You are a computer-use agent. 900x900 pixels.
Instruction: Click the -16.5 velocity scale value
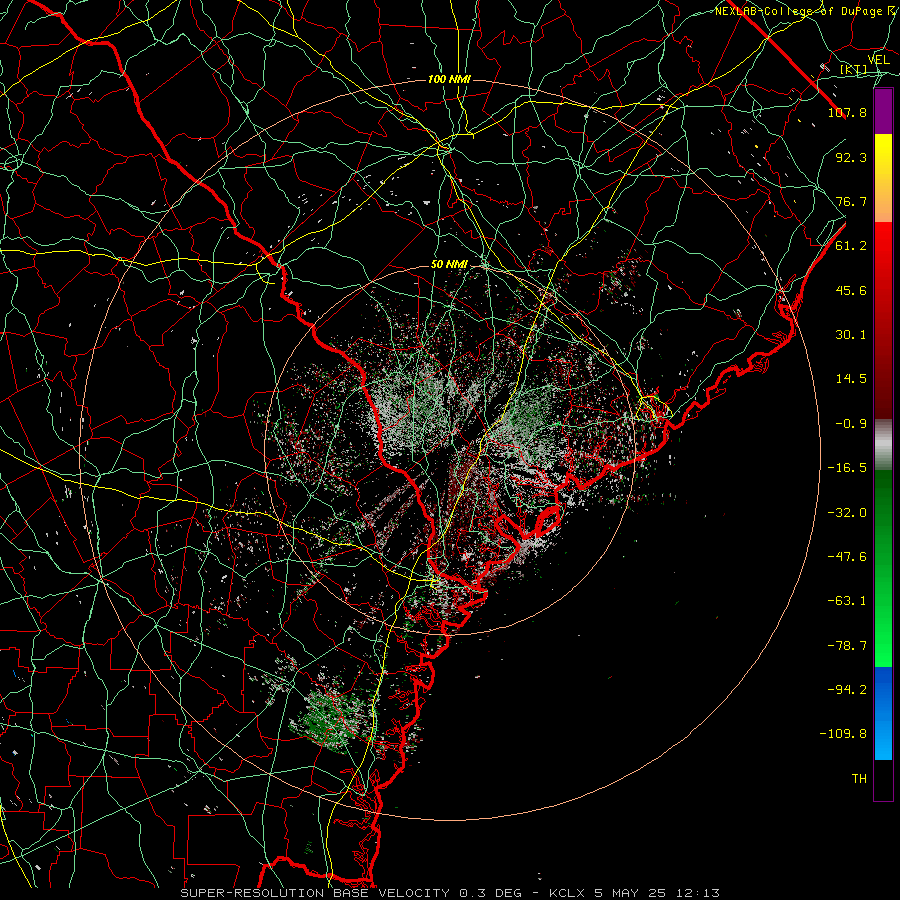coord(847,468)
